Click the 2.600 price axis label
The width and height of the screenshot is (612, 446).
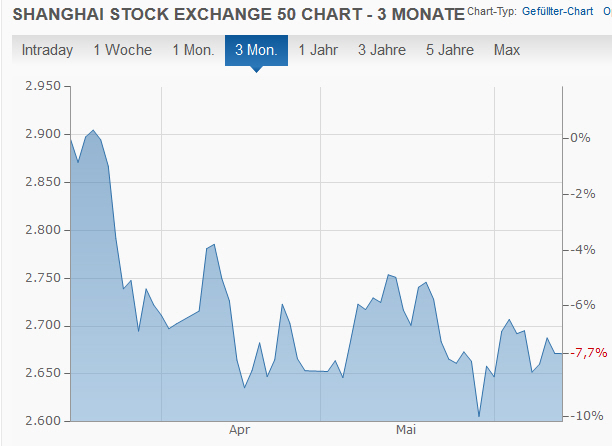[42, 421]
